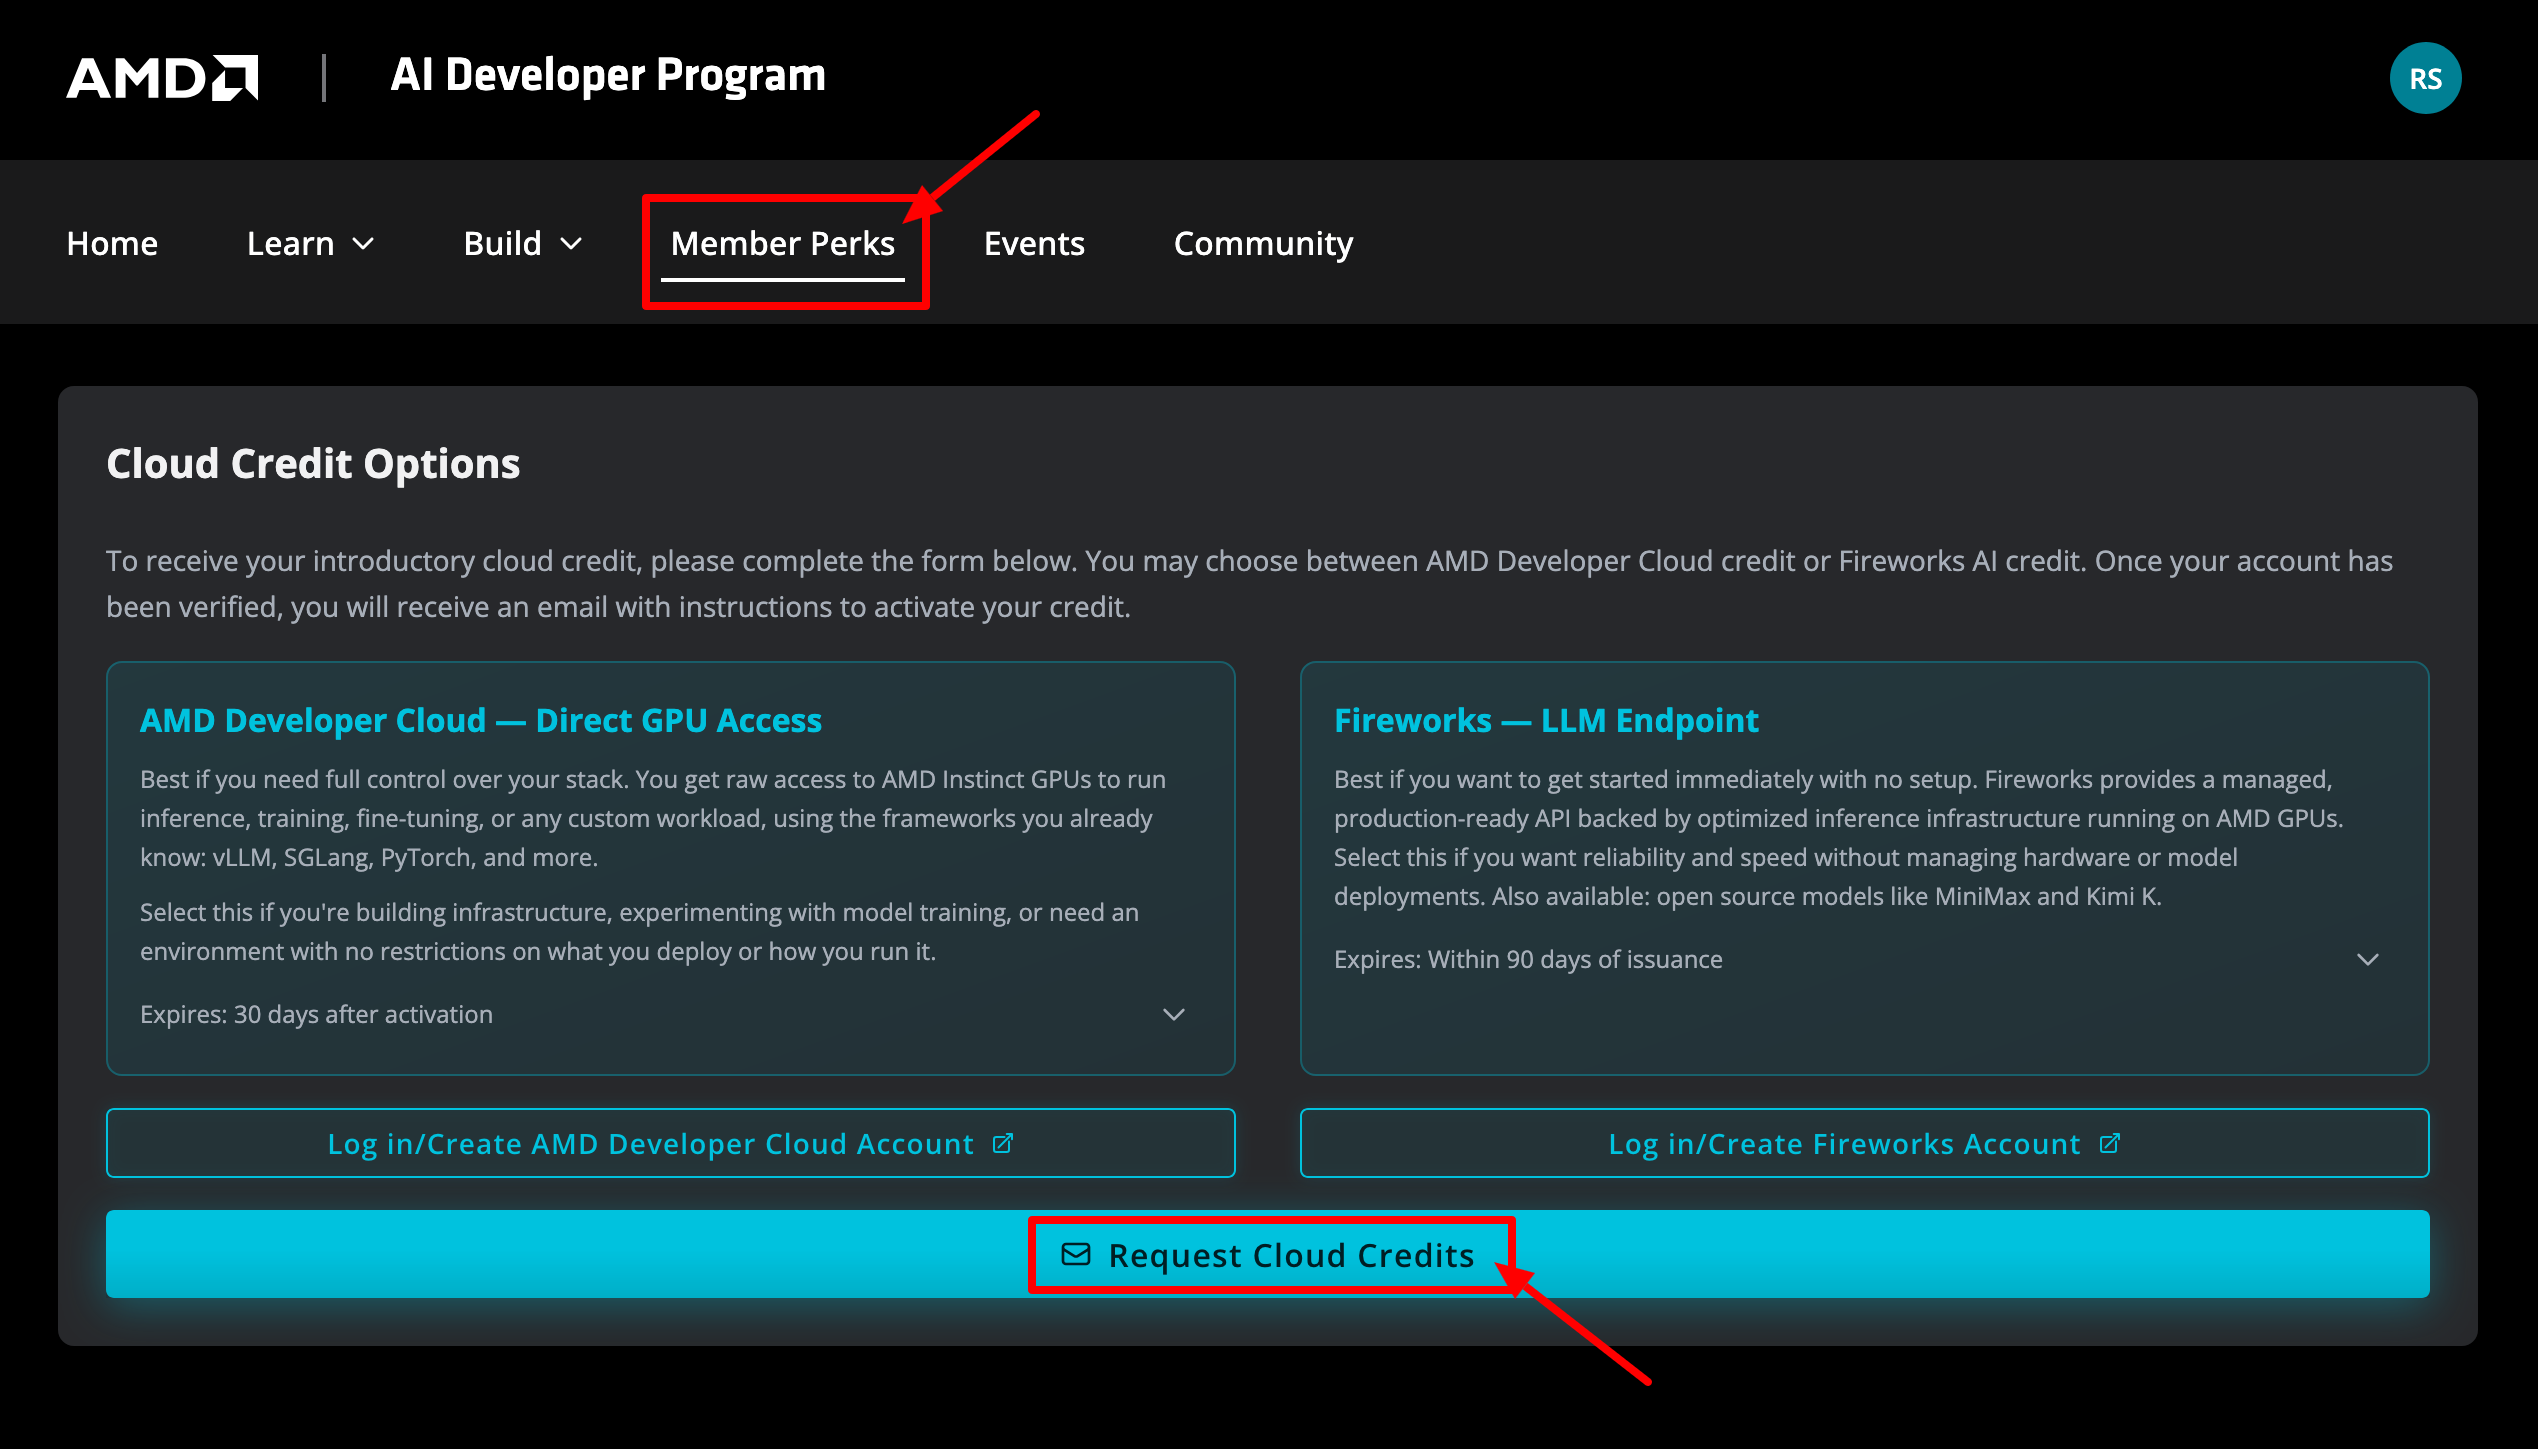
Task: Click the Request Cloud Credits button
Action: 1268,1254
